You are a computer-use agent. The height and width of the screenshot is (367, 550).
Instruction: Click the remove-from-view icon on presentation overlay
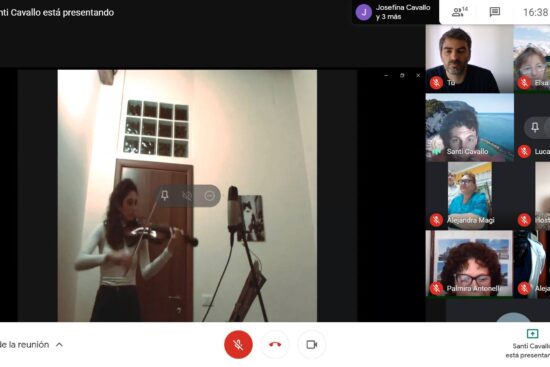pos(187,195)
